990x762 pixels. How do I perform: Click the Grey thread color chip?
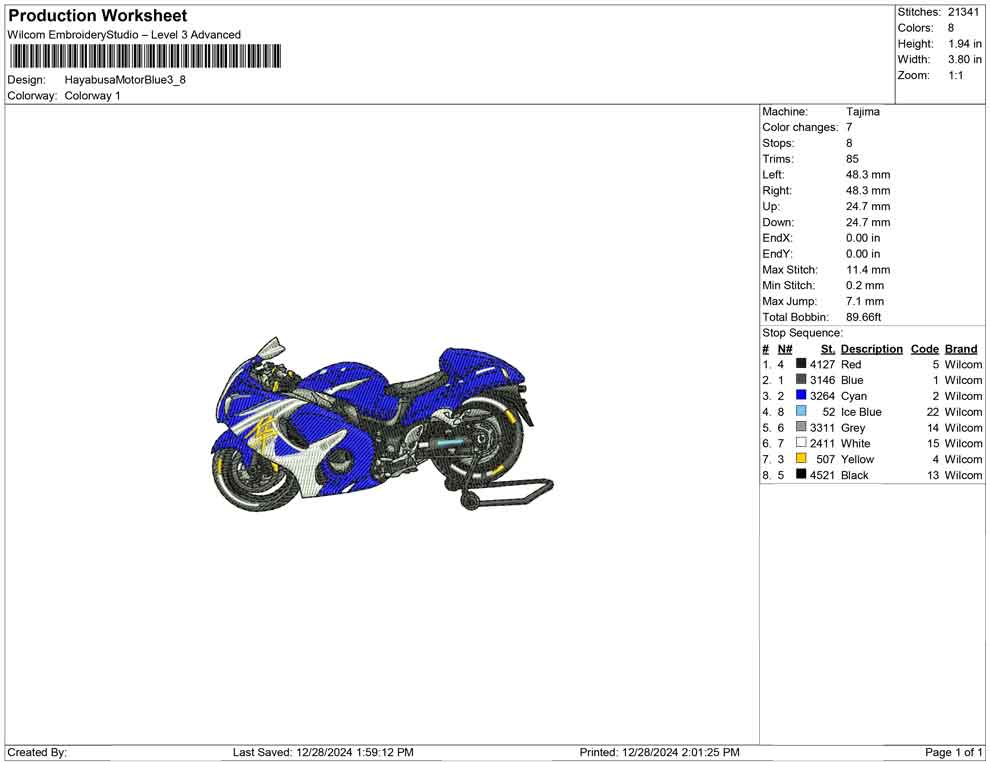[799, 427]
